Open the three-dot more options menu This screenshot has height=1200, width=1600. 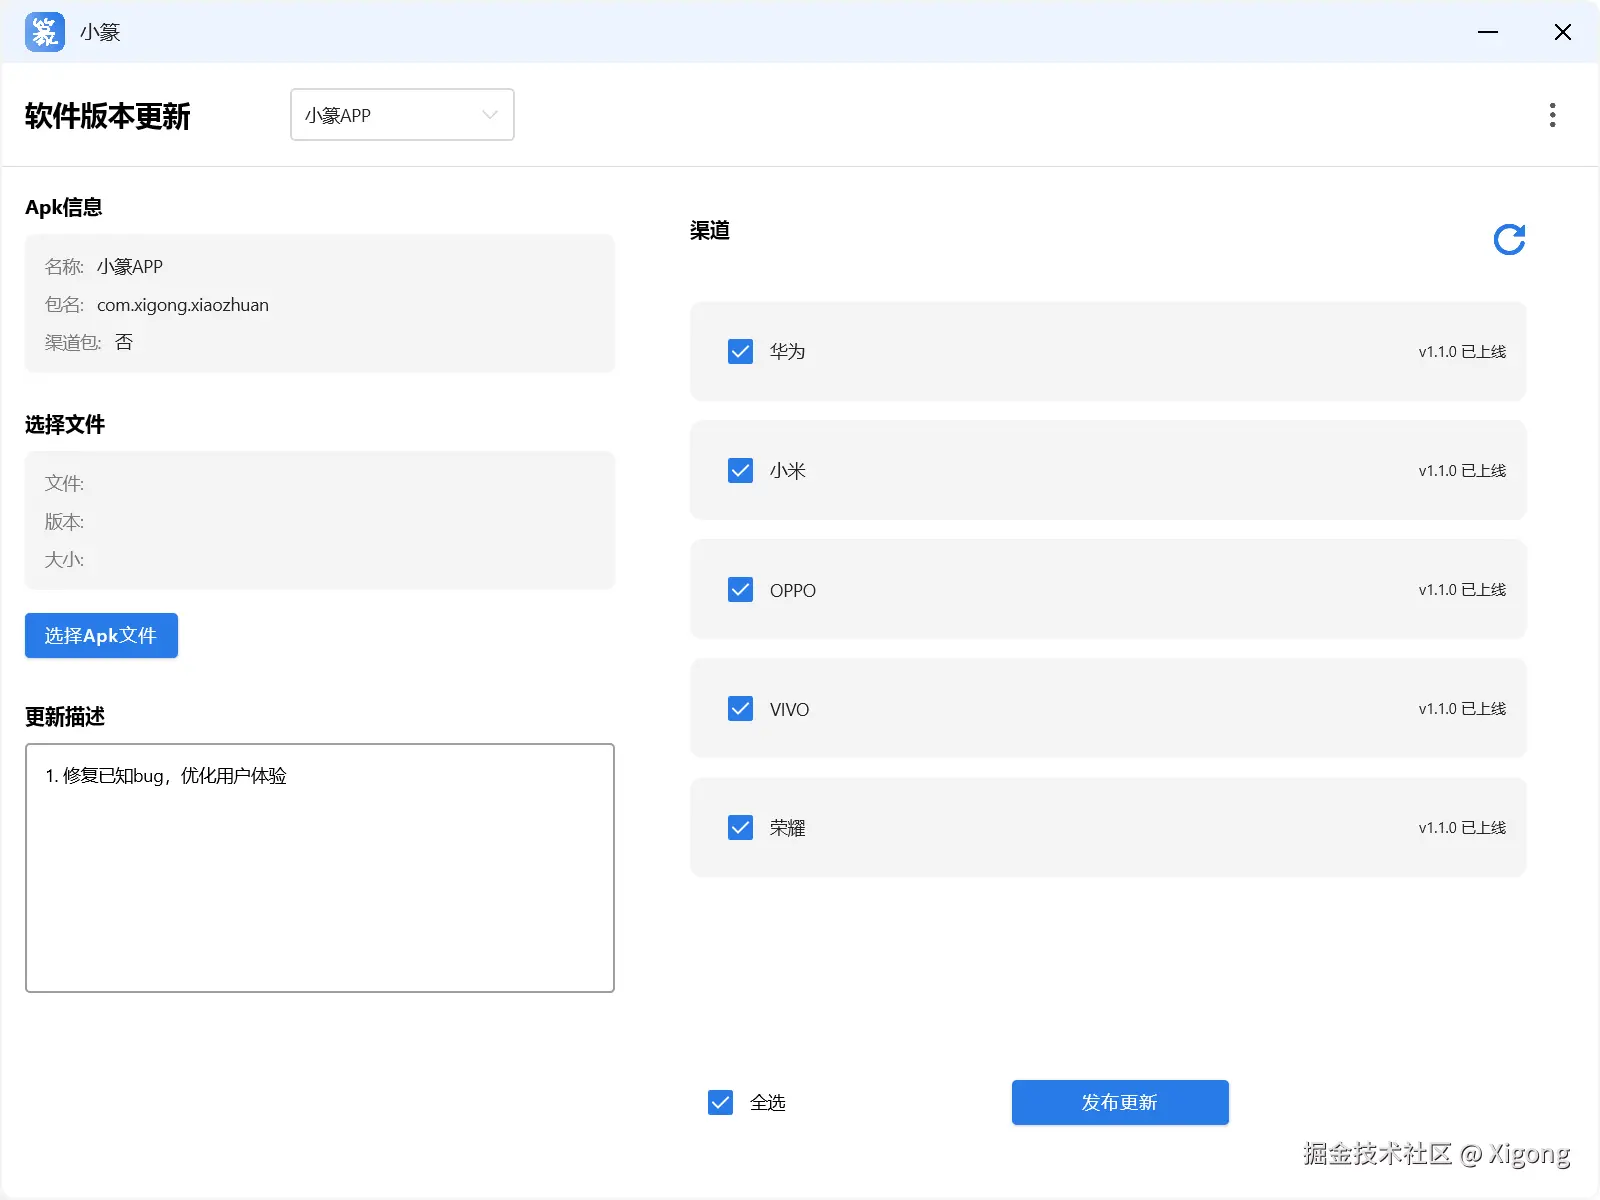(1552, 115)
